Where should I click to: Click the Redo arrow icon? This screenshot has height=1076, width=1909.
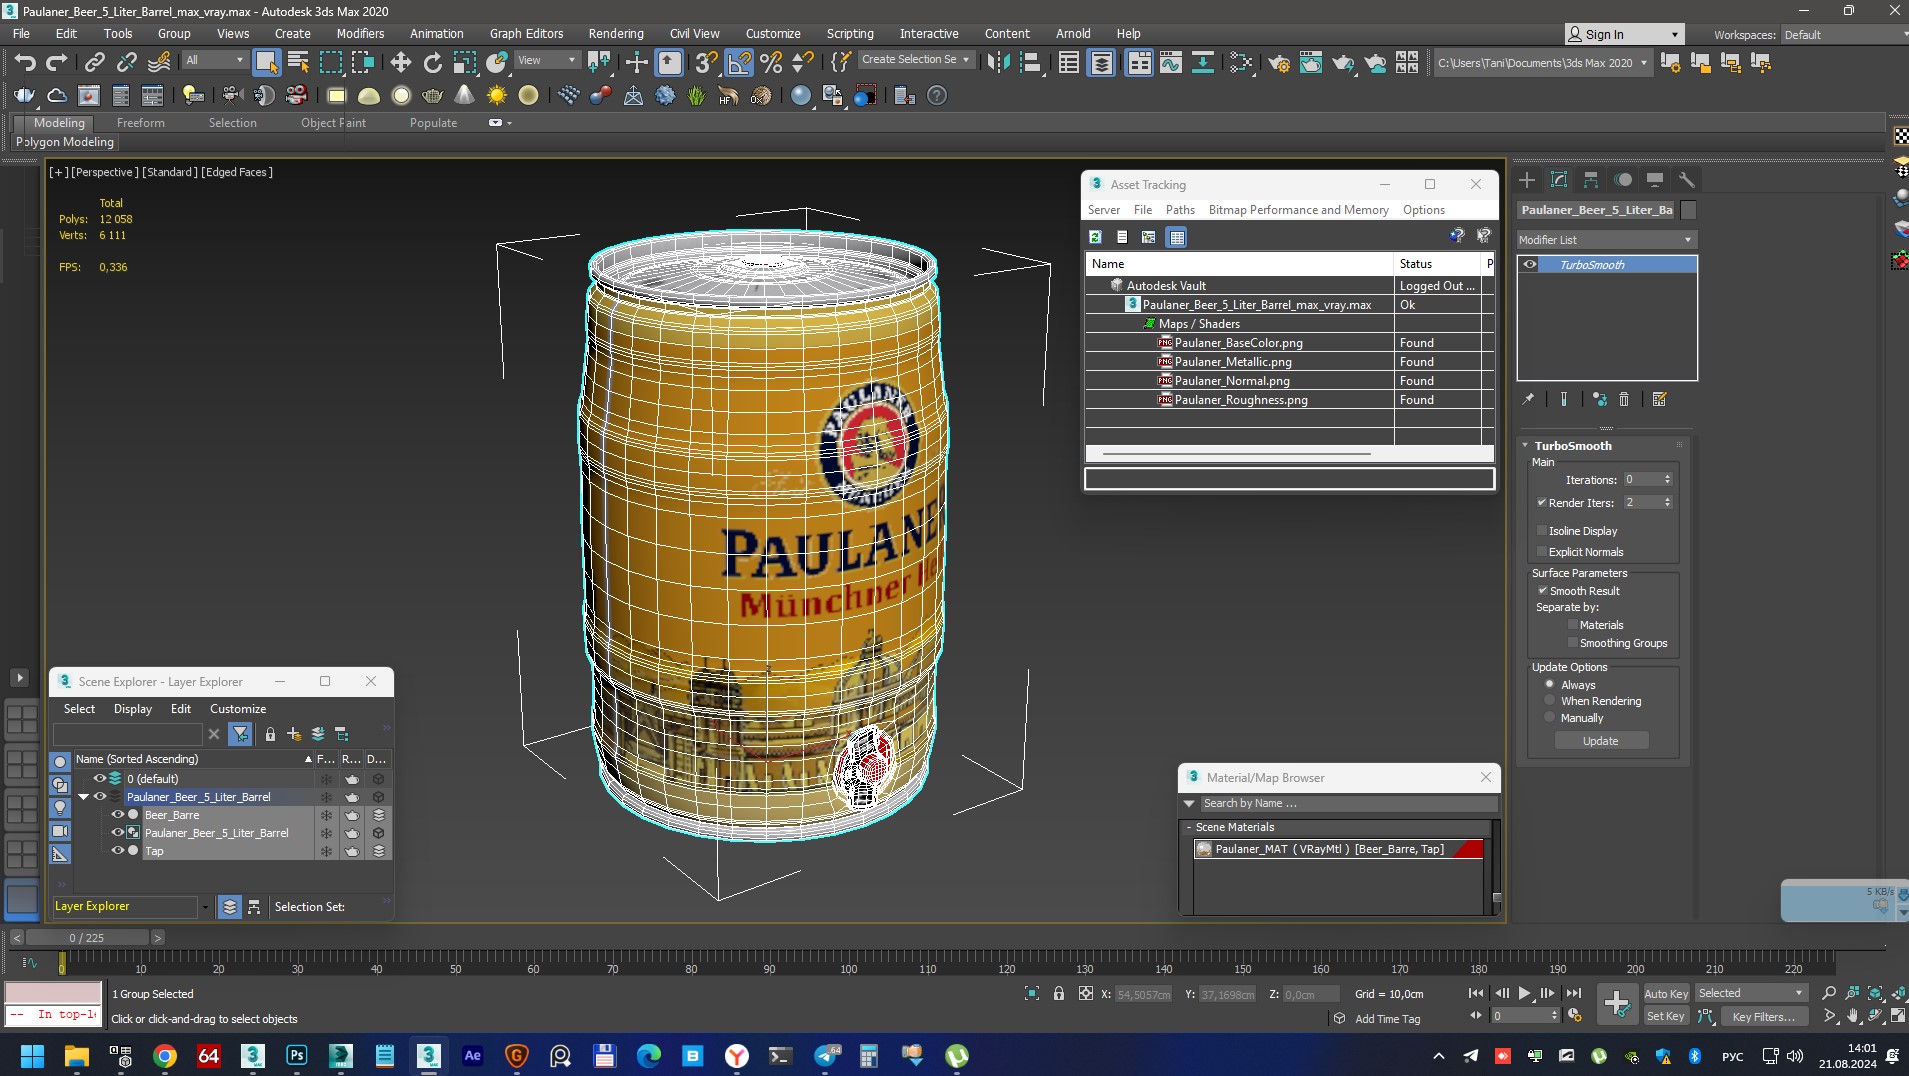(57, 62)
